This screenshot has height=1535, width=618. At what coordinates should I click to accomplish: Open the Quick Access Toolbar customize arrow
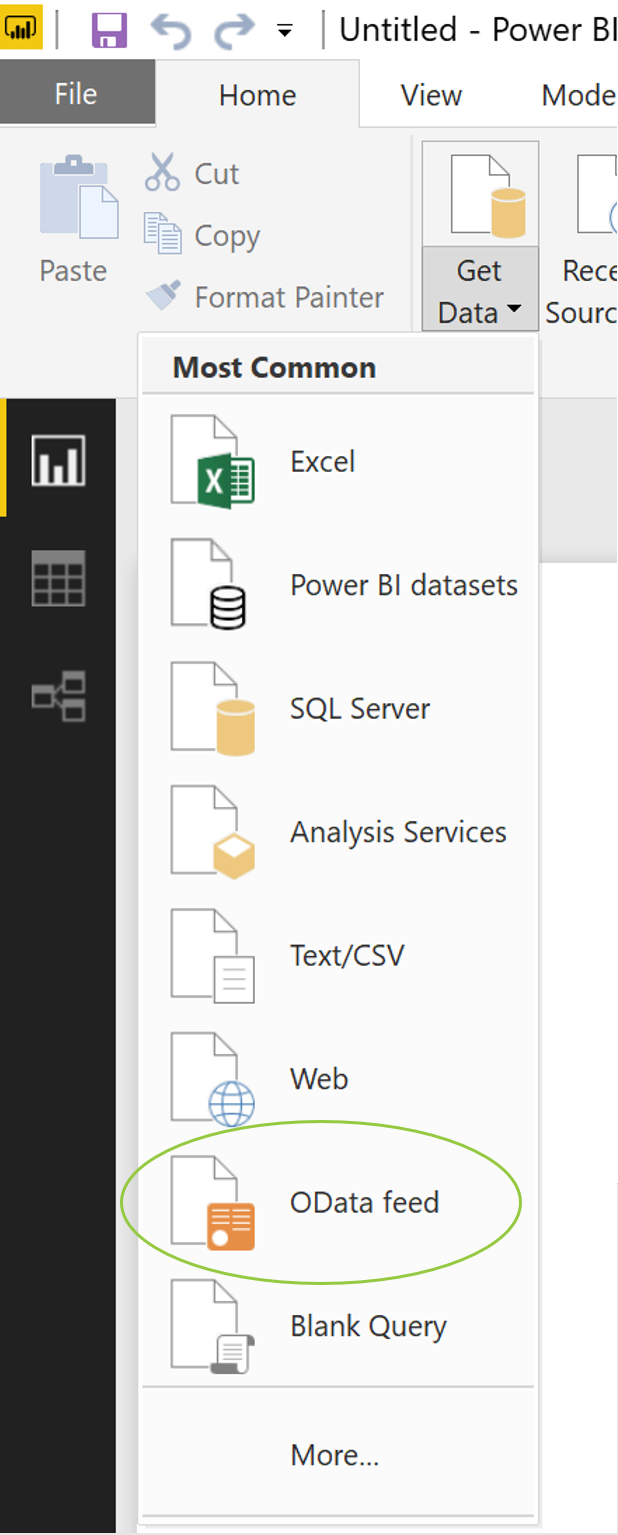285,31
